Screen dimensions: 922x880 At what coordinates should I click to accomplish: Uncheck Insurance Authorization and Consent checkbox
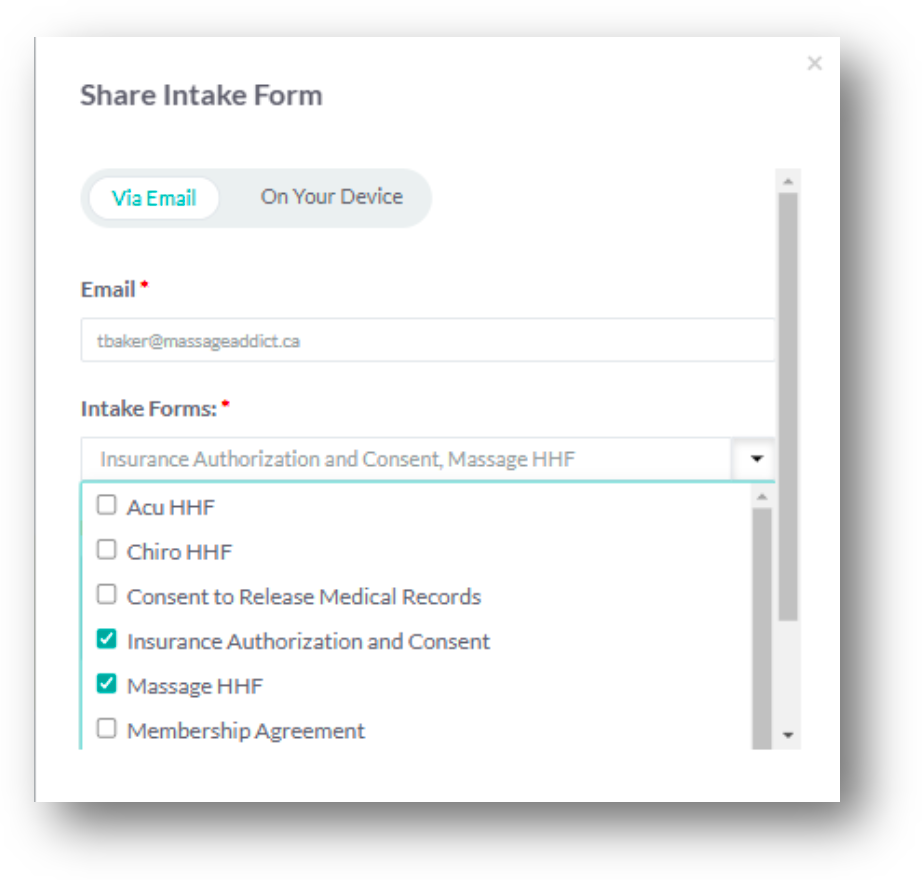(106, 639)
